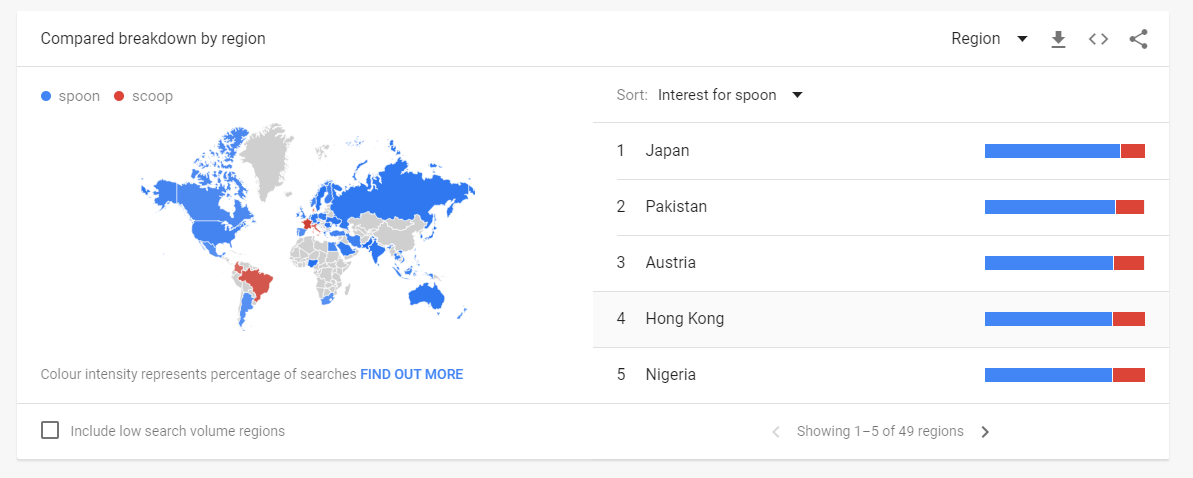The height and width of the screenshot is (478, 1193).
Task: Open the embed code icon
Action: (1098, 40)
